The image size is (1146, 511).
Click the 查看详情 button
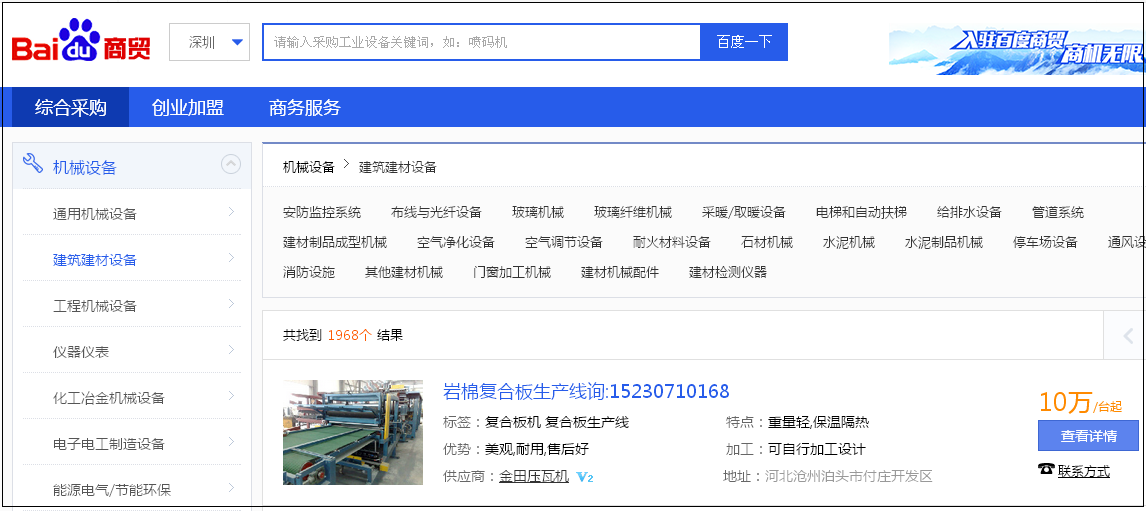1088,436
